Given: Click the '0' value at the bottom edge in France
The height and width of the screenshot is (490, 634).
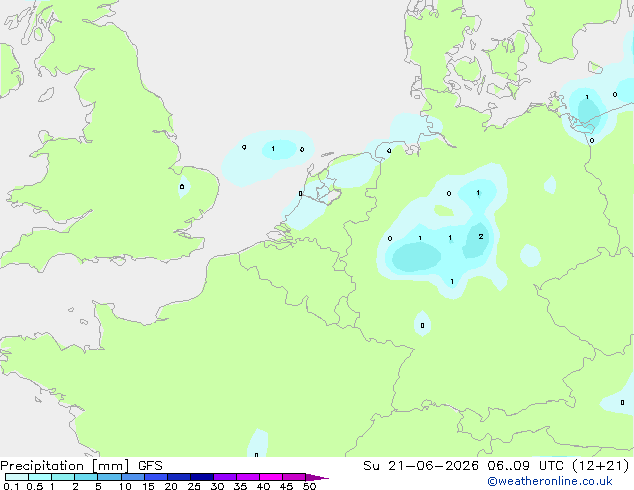Looking at the screenshot, I should (x=256, y=455).
